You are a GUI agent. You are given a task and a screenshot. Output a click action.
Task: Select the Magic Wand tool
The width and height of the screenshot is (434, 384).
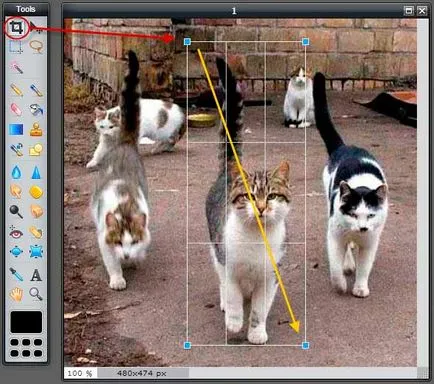coord(16,68)
